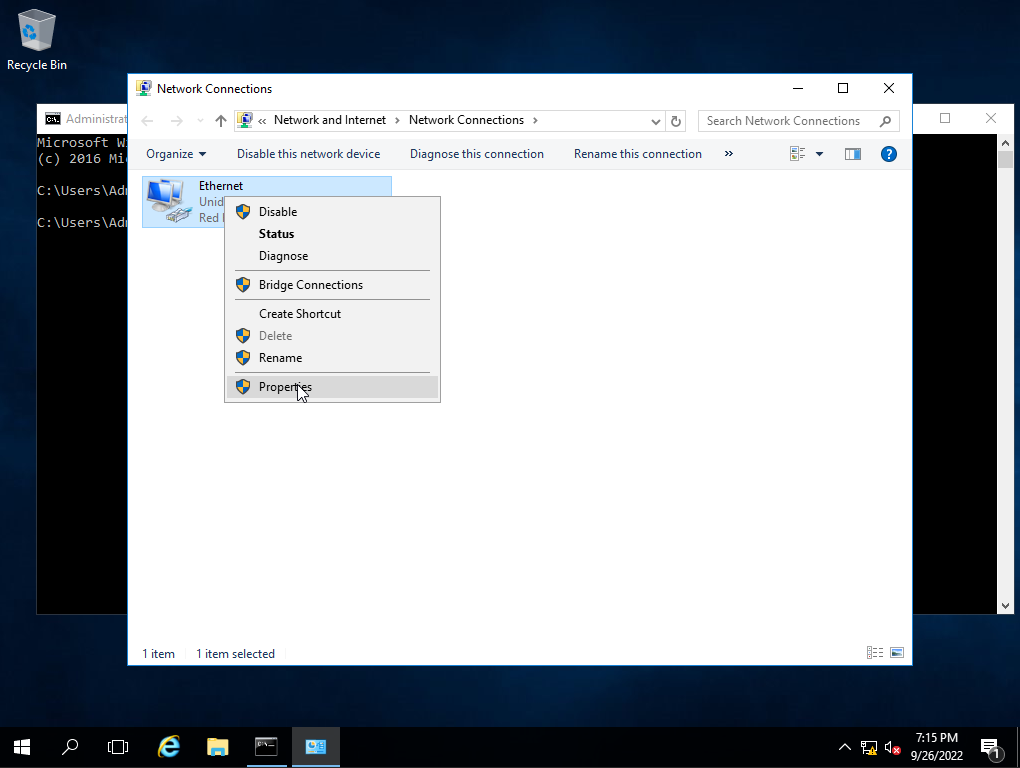Select Disable in the context menu
Viewport: 1020px width, 768px height.
[332, 211]
